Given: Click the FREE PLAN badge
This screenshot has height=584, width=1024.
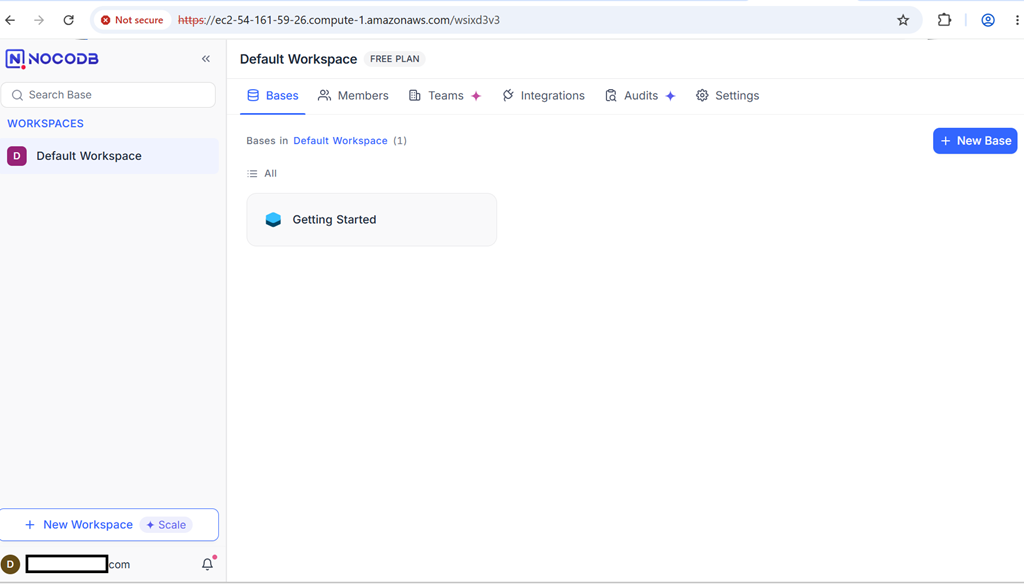Looking at the screenshot, I should [x=394, y=59].
